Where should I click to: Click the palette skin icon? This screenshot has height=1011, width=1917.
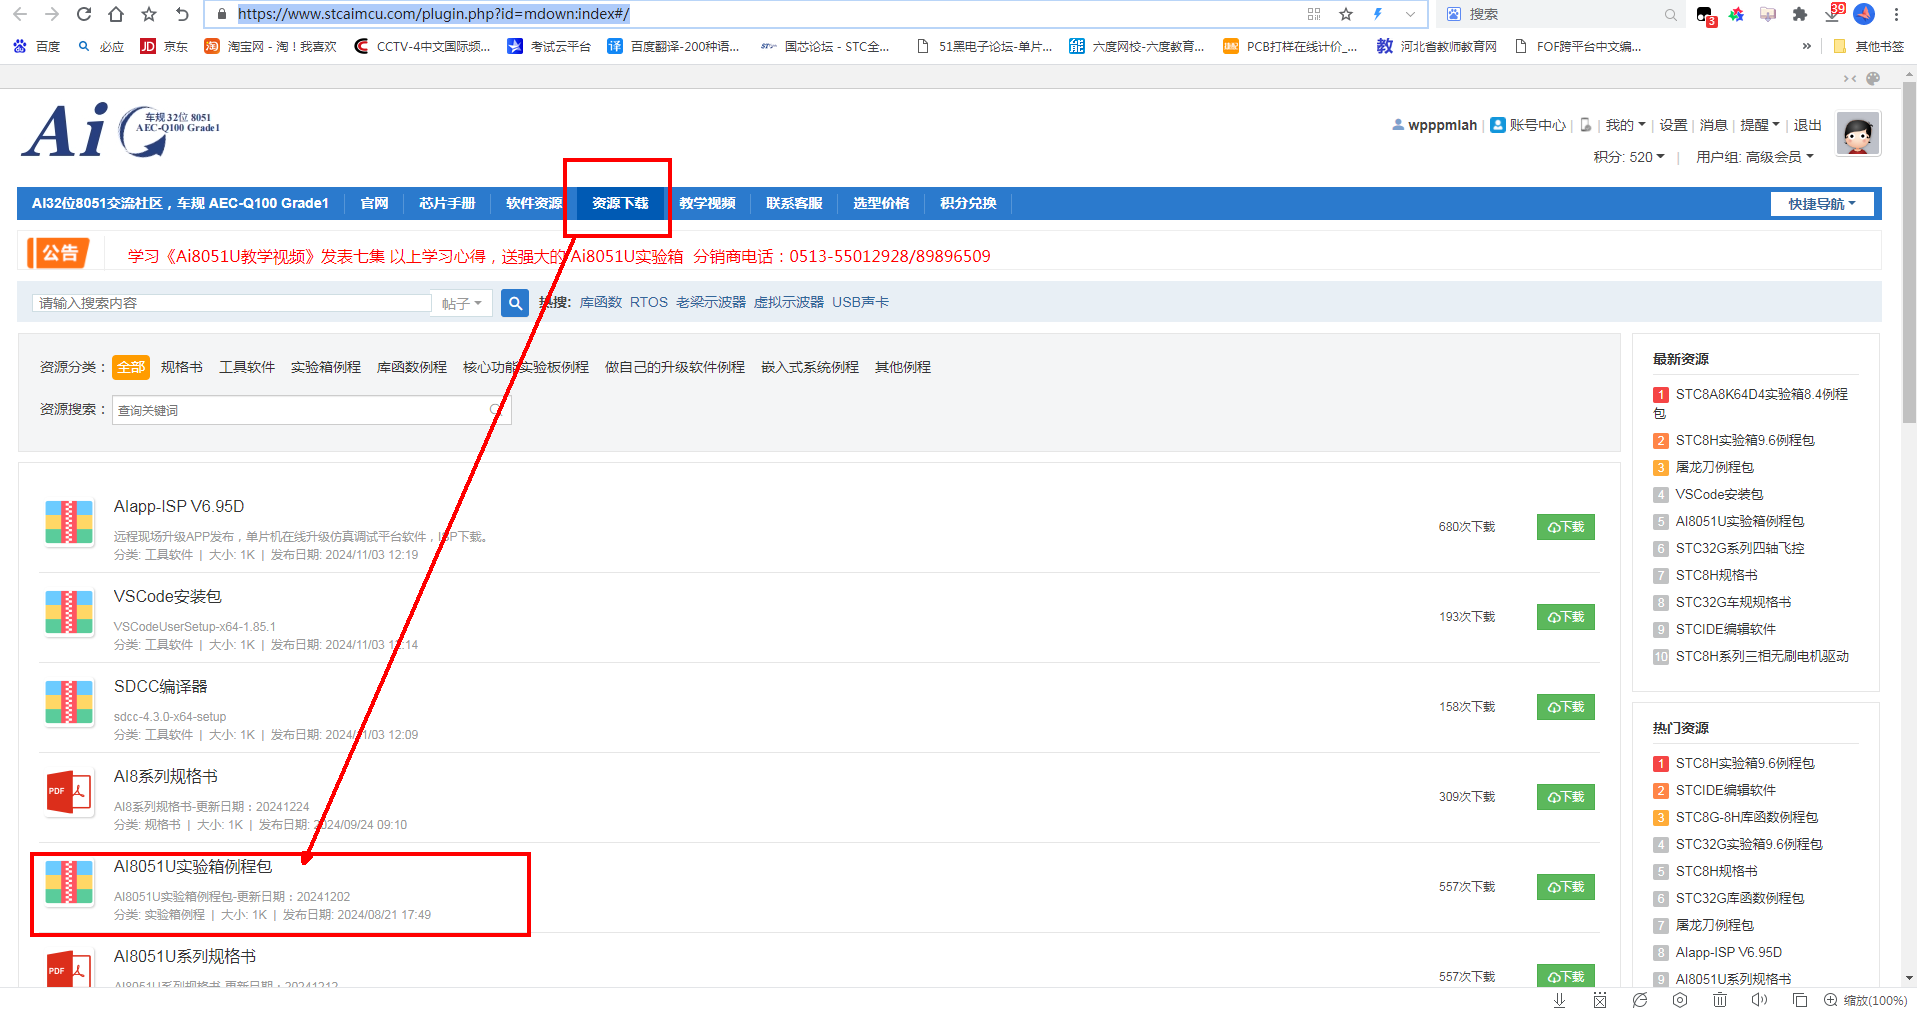click(x=1873, y=78)
